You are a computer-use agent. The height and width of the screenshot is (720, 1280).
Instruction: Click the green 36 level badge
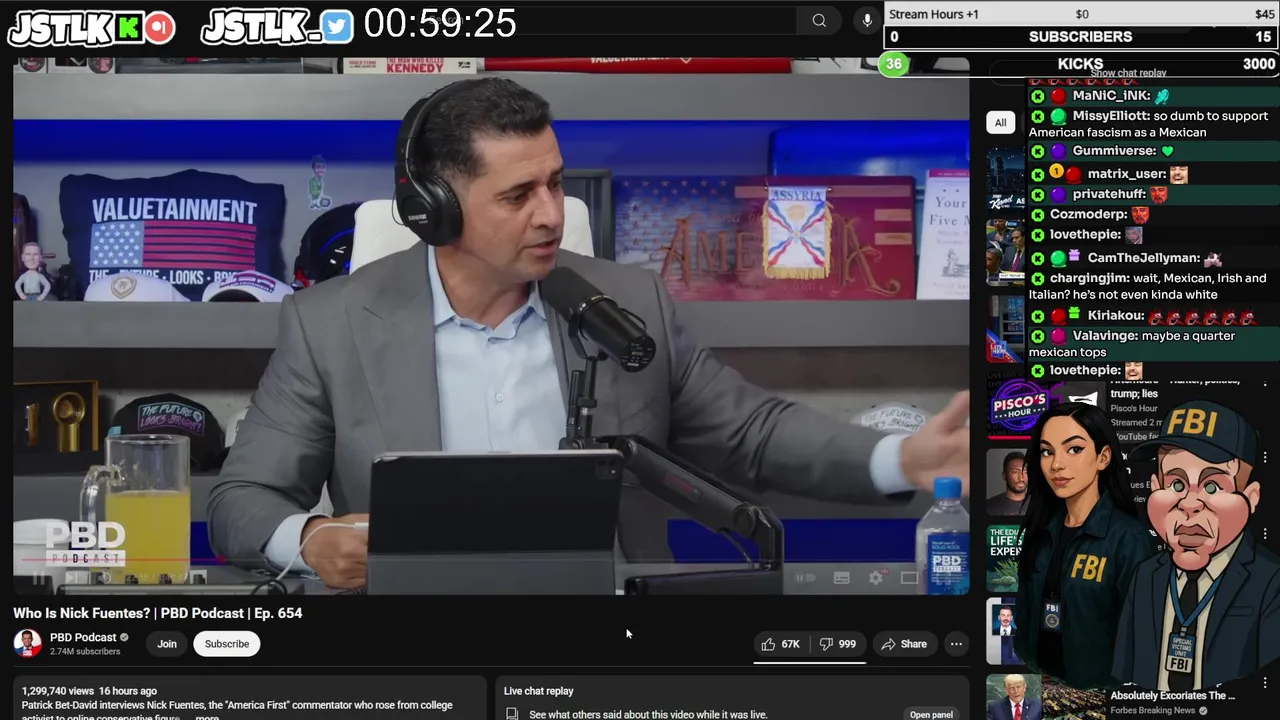point(894,64)
